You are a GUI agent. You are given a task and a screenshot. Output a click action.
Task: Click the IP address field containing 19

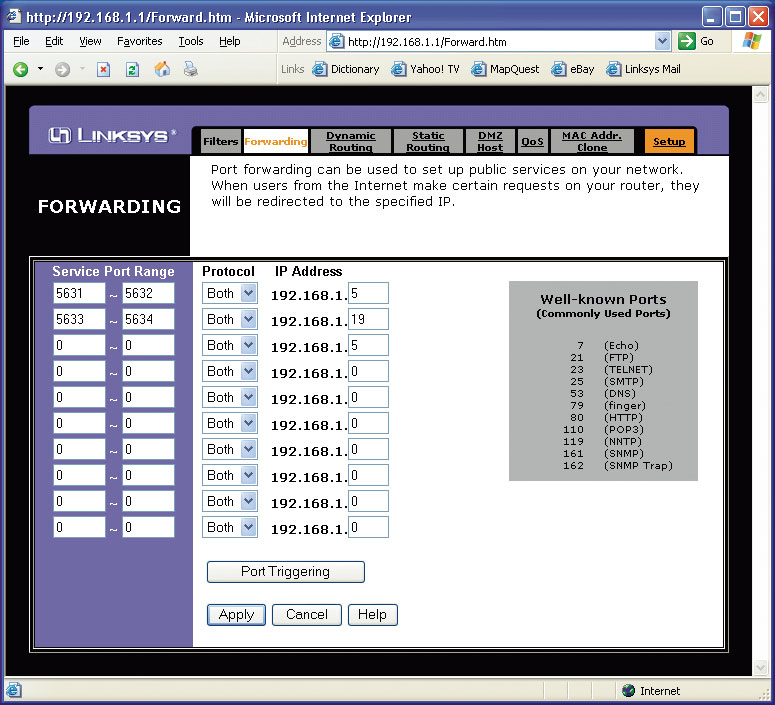coord(368,319)
